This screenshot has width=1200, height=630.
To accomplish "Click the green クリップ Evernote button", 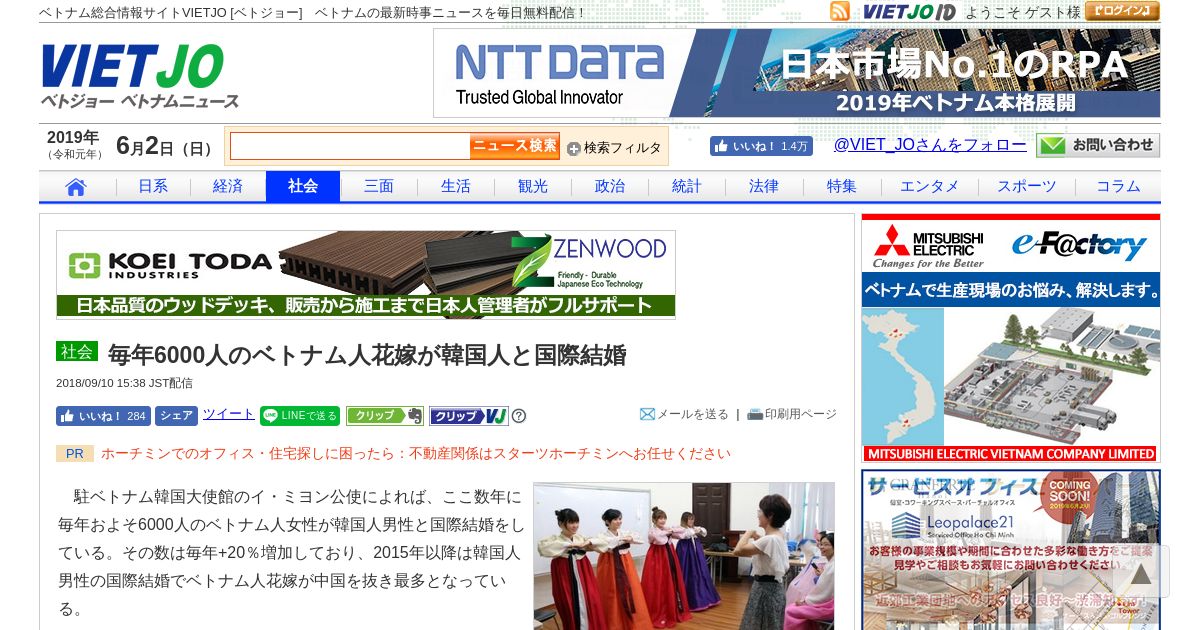I will coord(385,416).
